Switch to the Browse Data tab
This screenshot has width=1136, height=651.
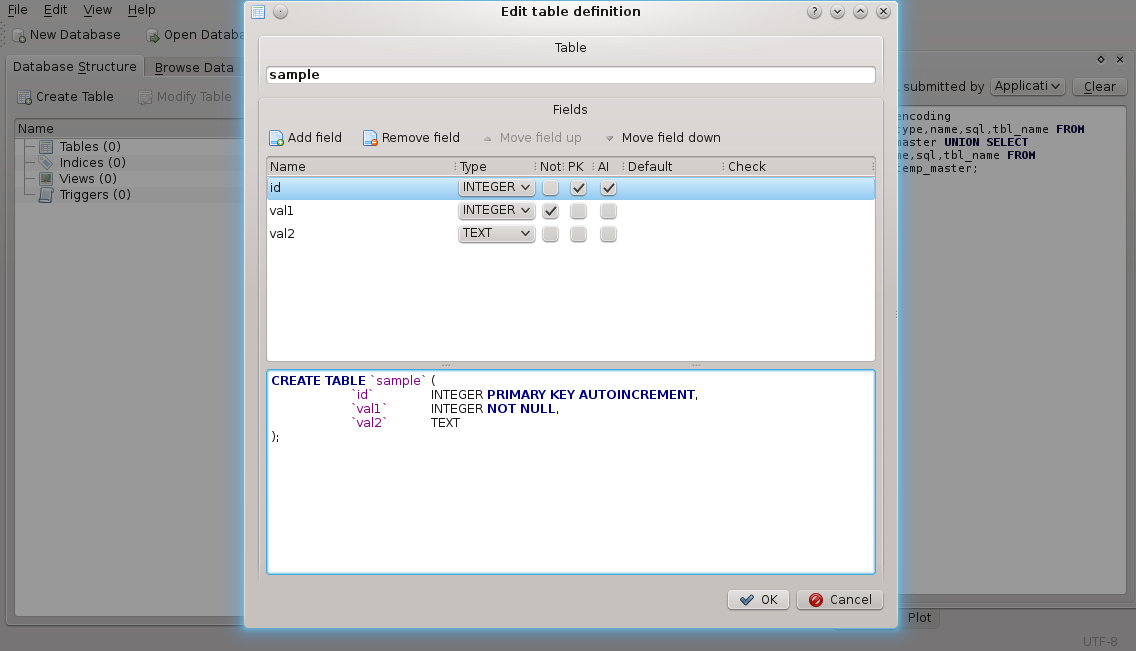pyautogui.click(x=193, y=67)
